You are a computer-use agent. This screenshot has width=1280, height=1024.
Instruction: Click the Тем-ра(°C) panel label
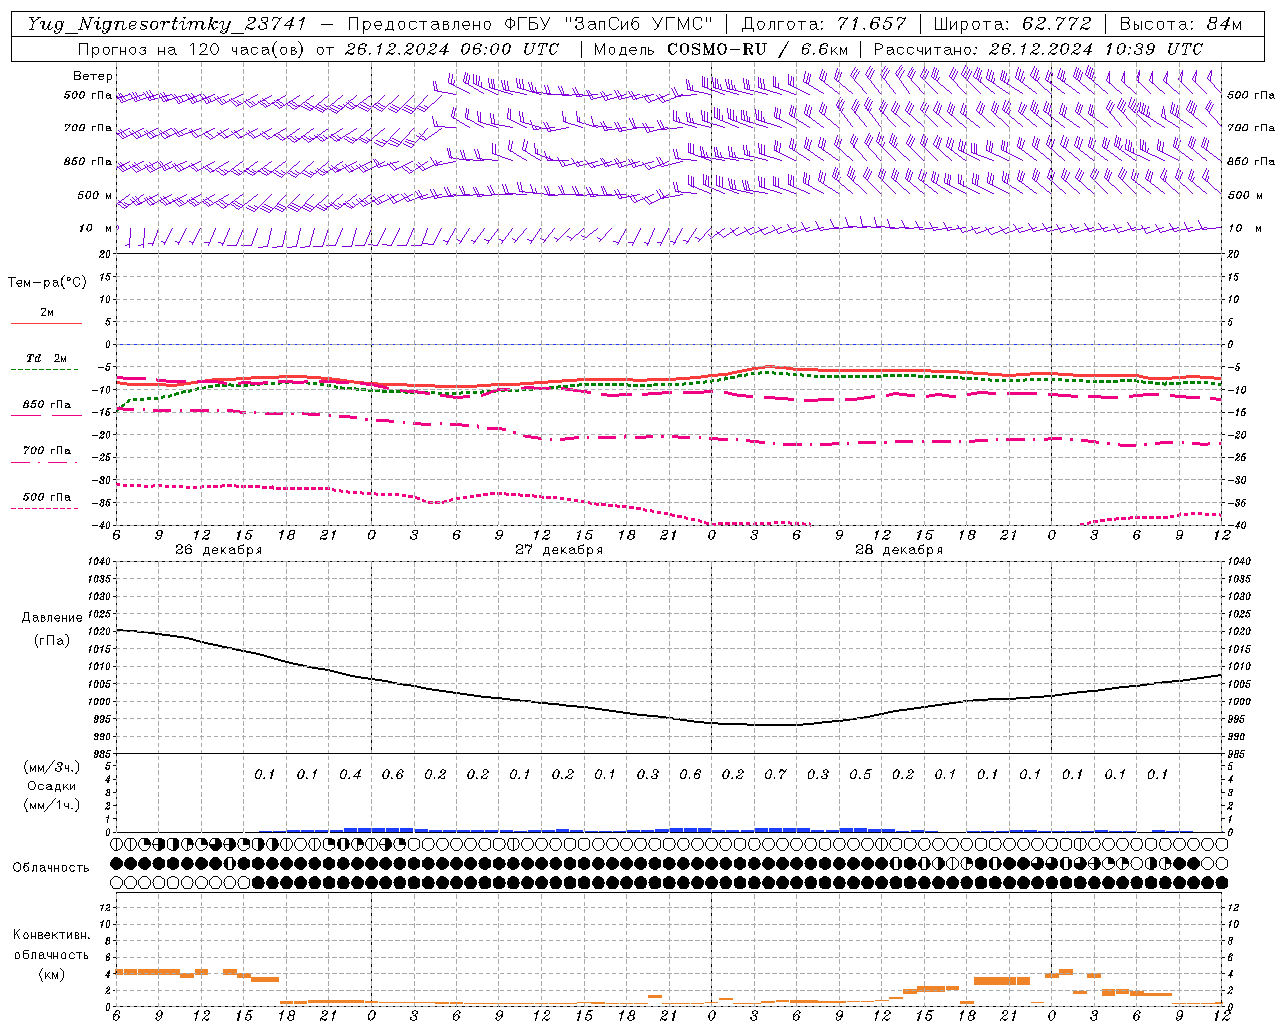pos(47,283)
